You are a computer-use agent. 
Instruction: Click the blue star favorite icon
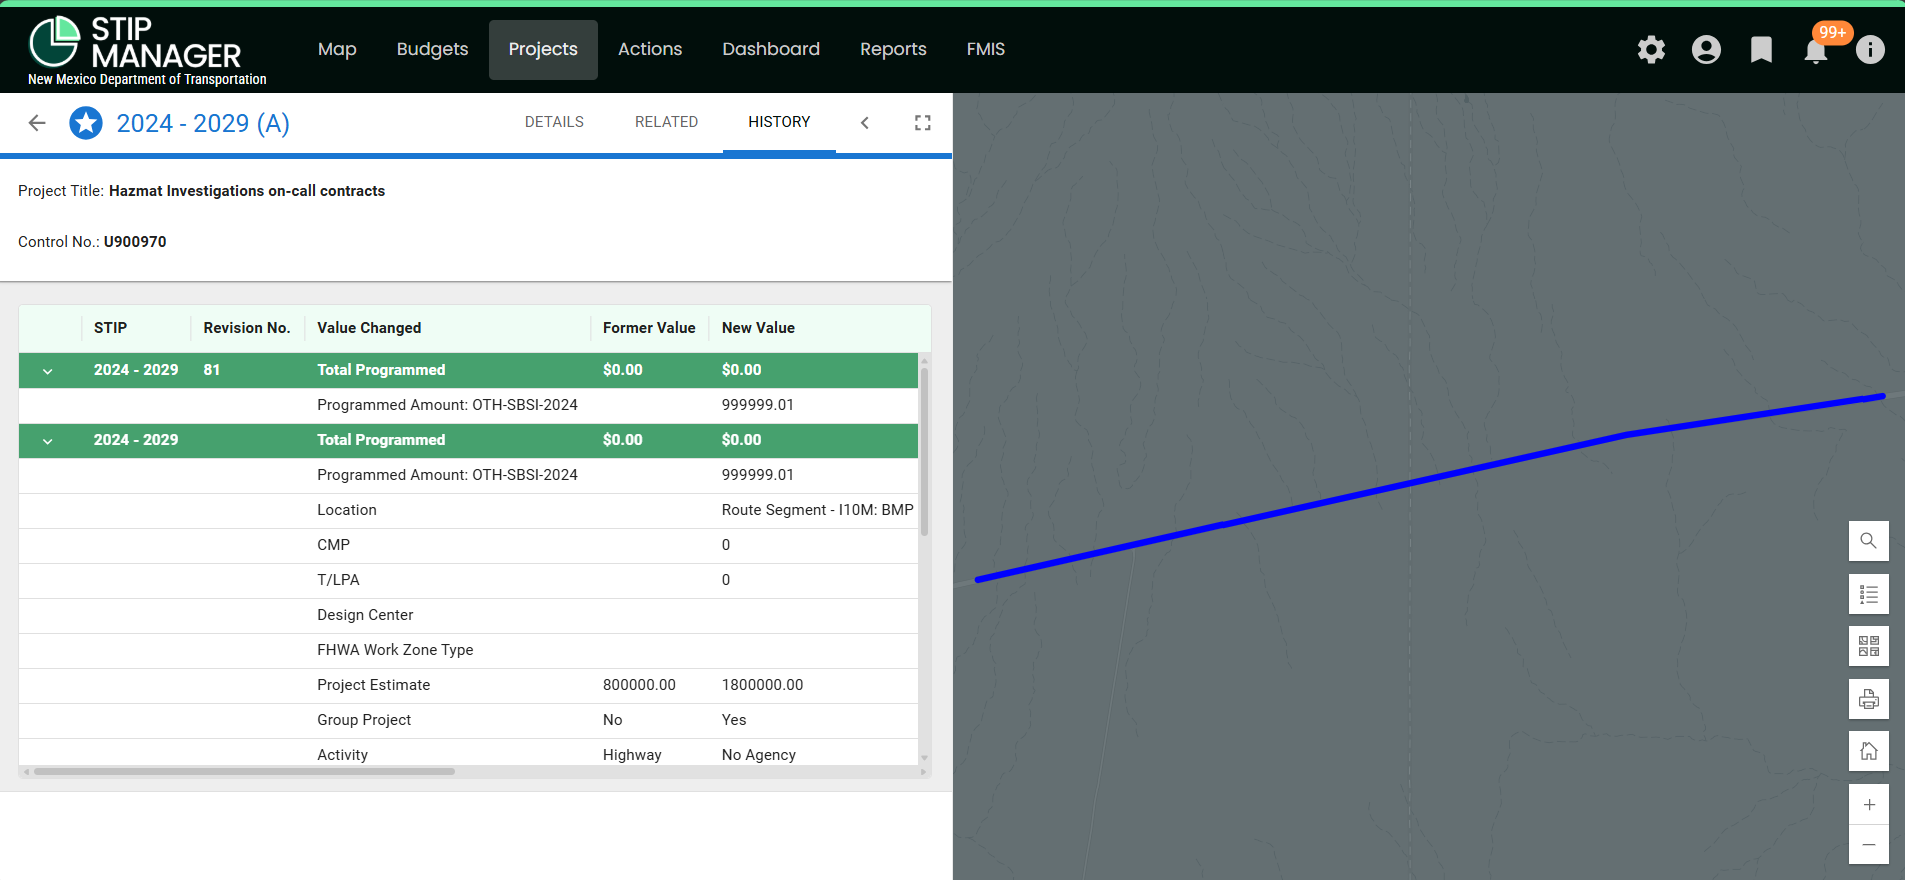point(86,123)
